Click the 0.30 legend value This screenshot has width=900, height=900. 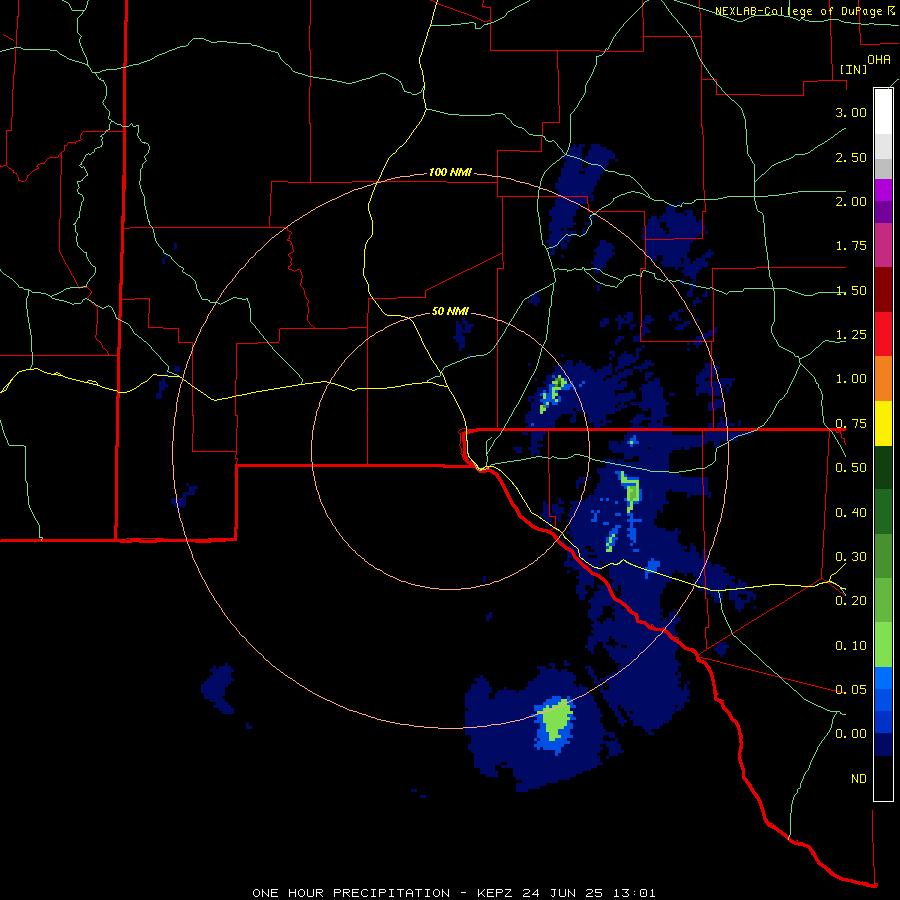click(x=851, y=557)
